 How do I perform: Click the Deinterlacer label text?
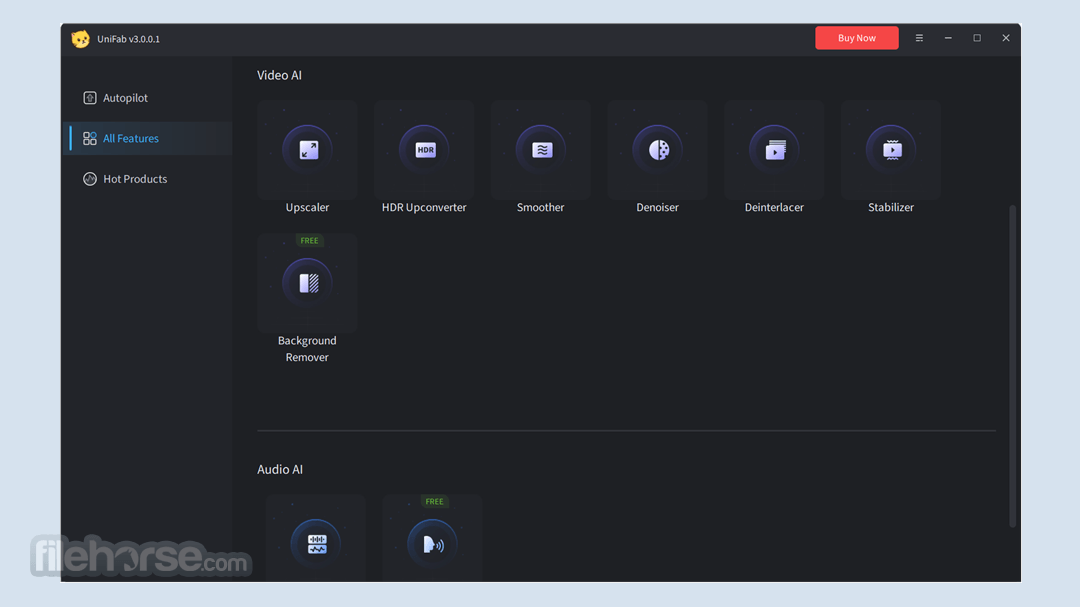774,207
